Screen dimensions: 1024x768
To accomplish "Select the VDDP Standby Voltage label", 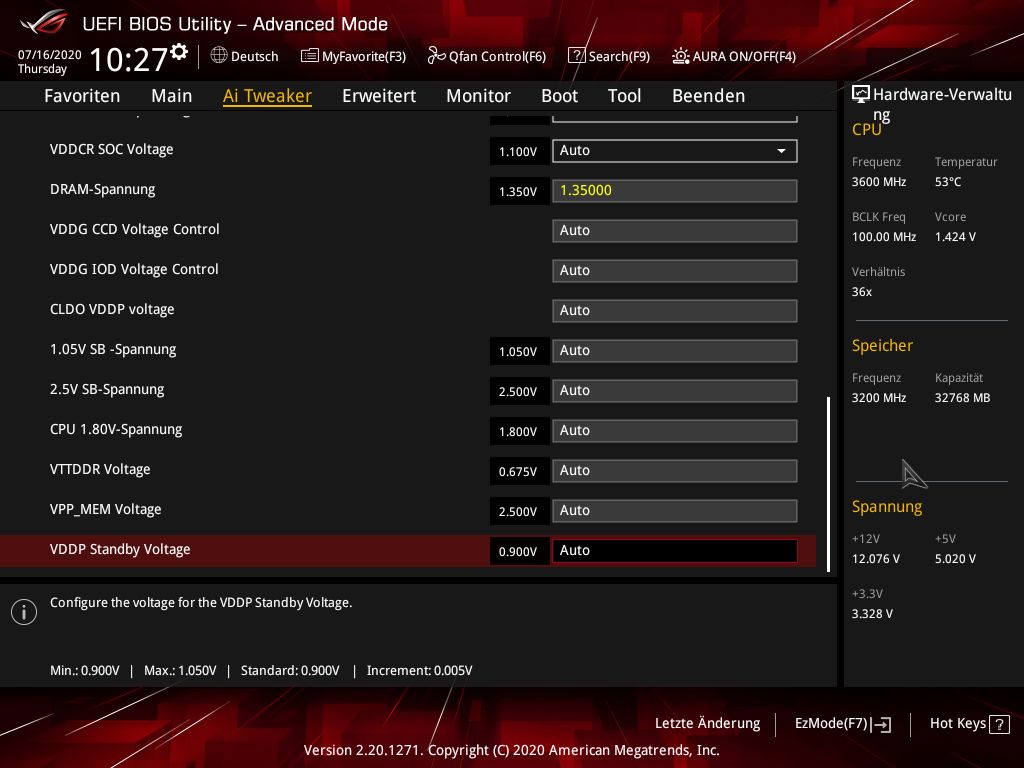I will [120, 549].
